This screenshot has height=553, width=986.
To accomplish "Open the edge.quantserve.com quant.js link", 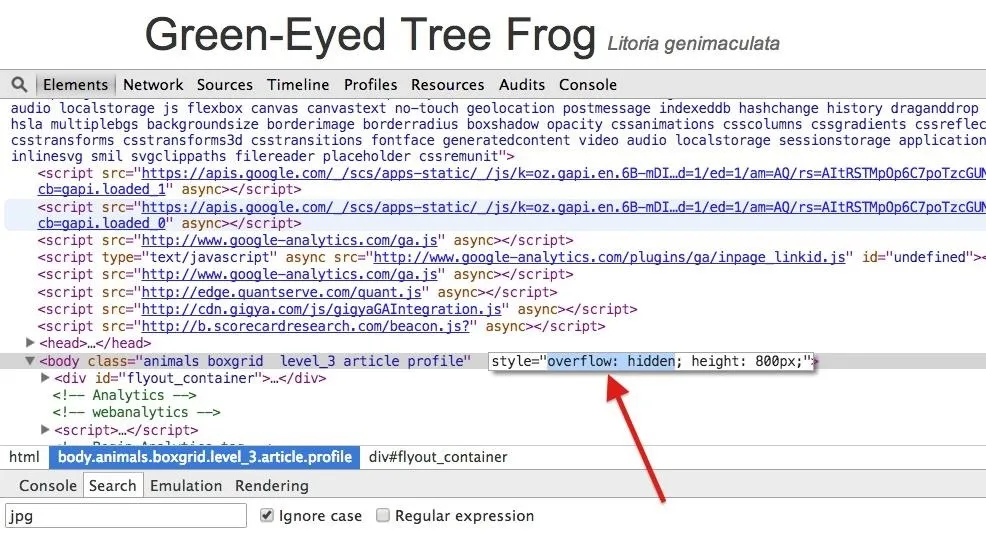I will (282, 293).
